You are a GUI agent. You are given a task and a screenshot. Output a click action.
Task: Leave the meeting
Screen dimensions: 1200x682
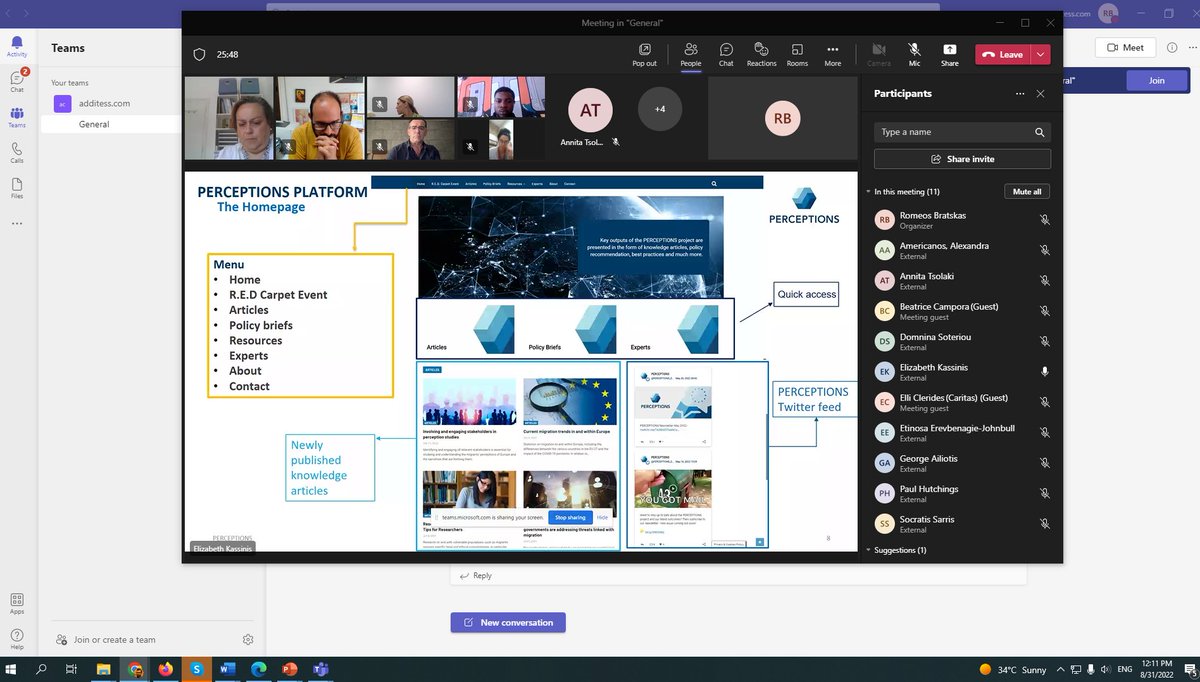(1004, 55)
